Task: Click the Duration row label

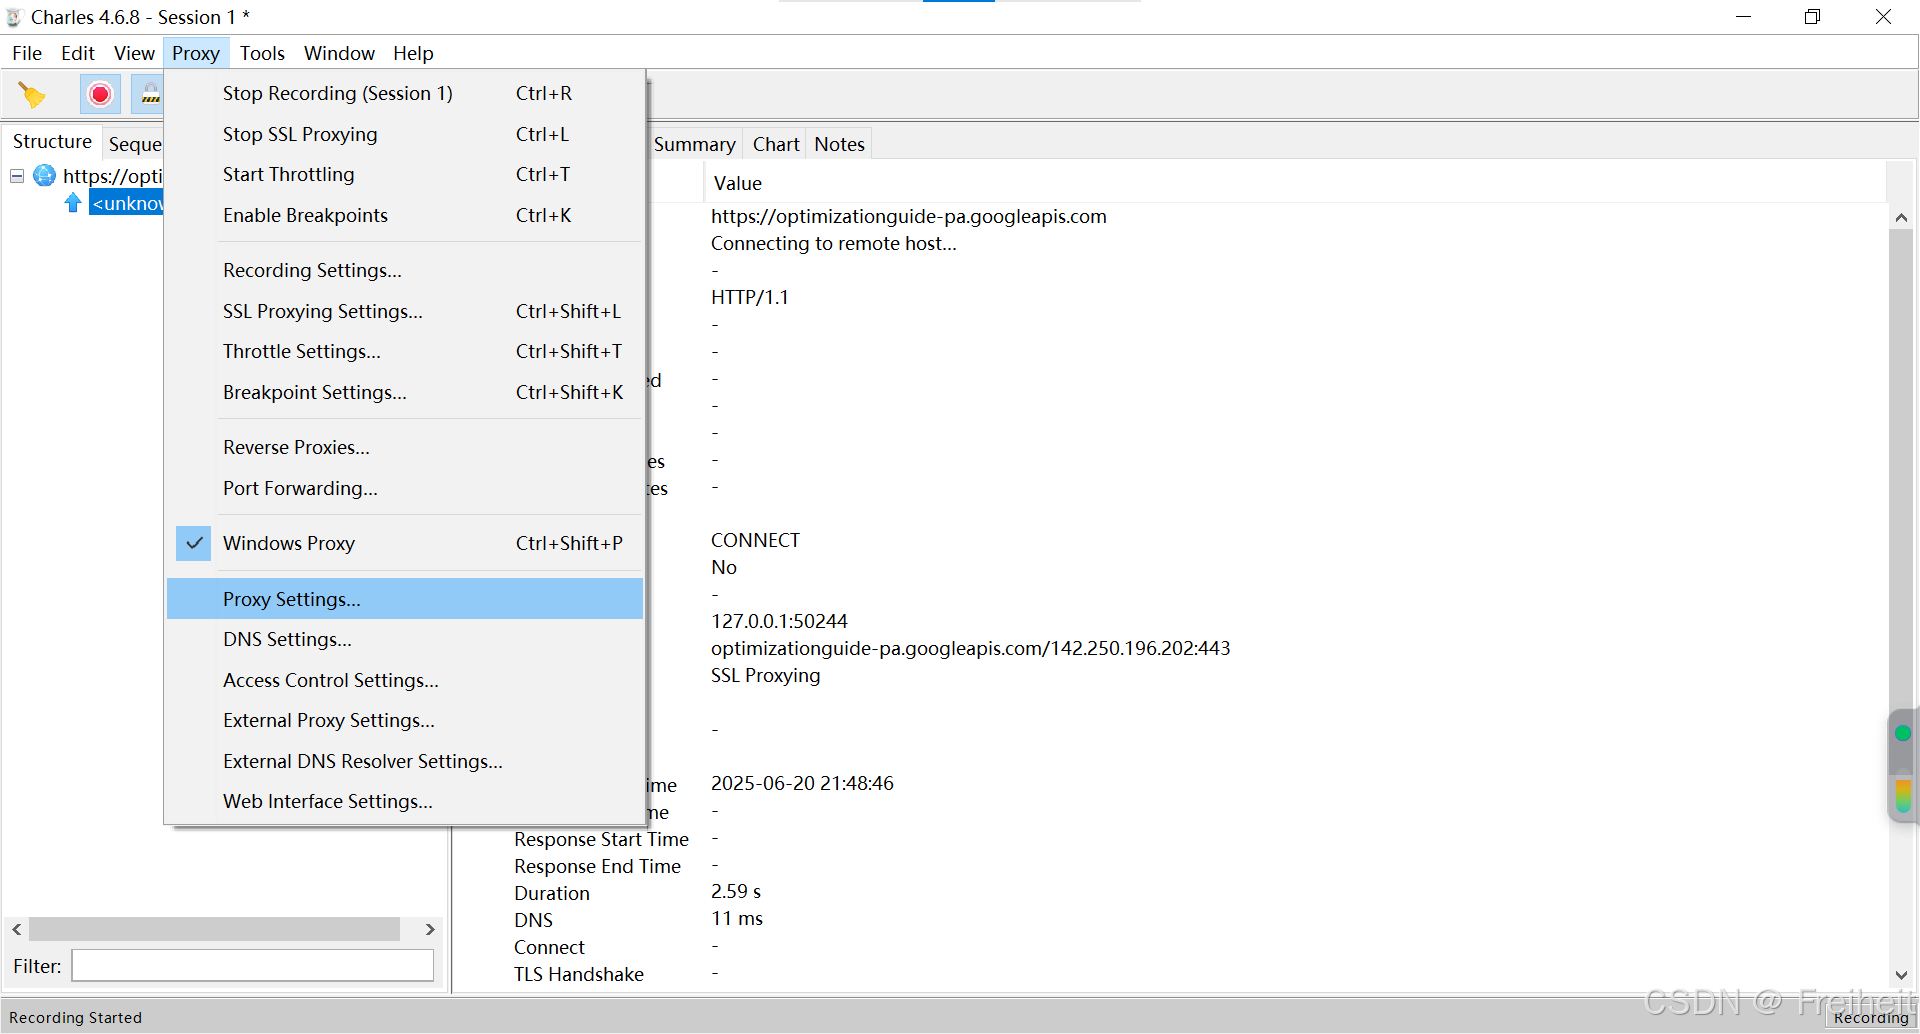Action: tap(552, 893)
